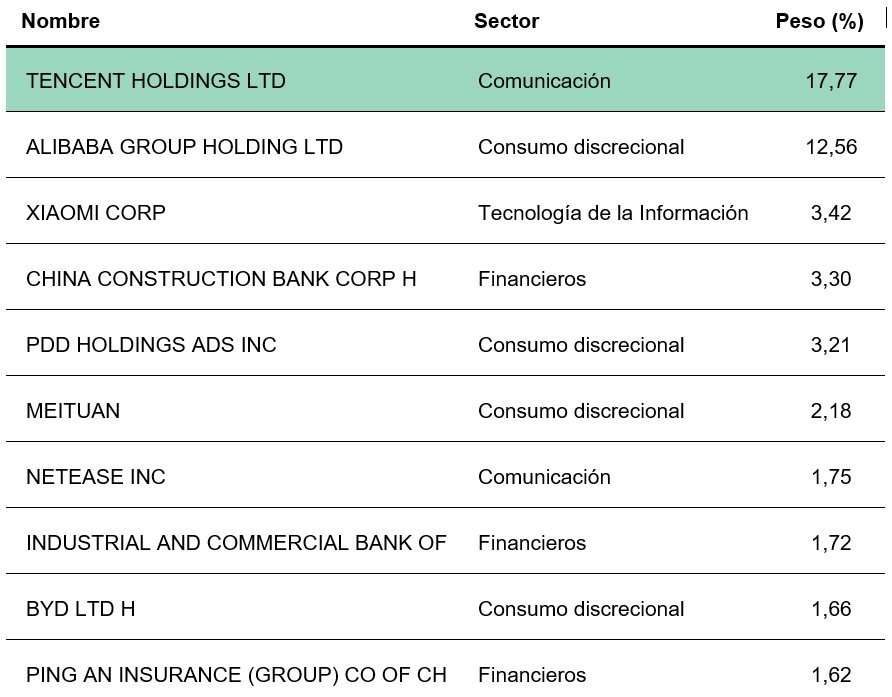Screen dimensions: 892x697
Task: Select PING AN INSURANCE (GROUP) row
Action: pos(236,675)
